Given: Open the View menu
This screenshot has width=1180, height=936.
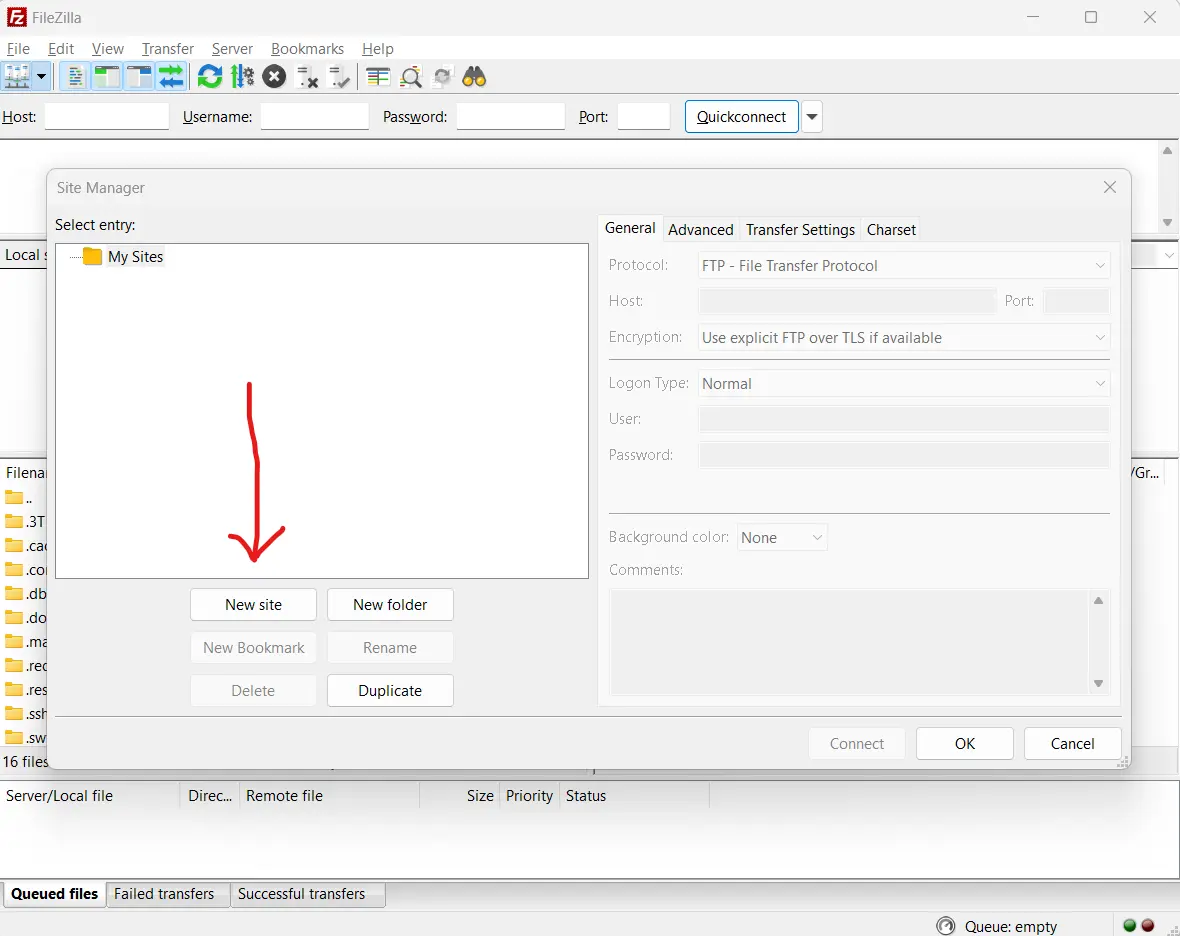Looking at the screenshot, I should click(x=108, y=49).
